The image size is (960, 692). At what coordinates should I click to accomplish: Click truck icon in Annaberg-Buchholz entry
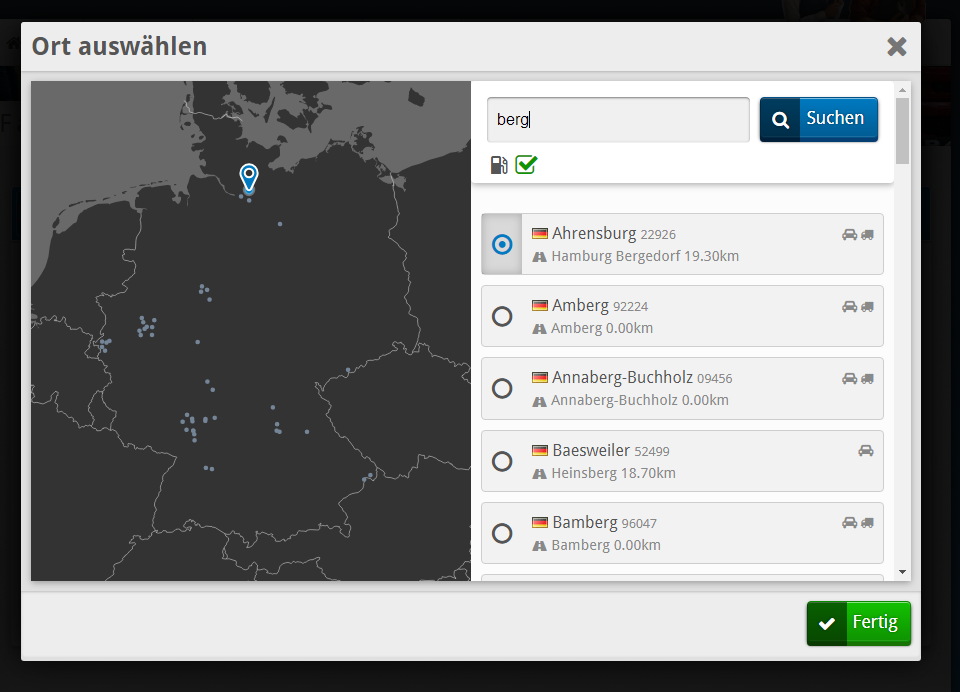tap(867, 379)
